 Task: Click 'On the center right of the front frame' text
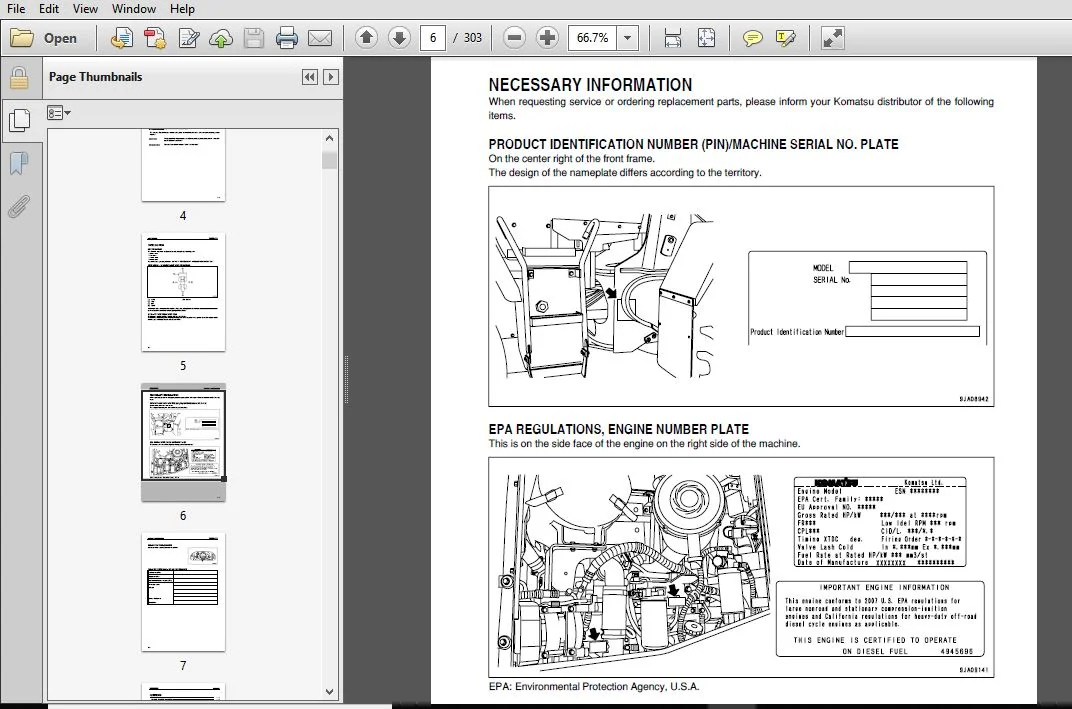click(572, 159)
